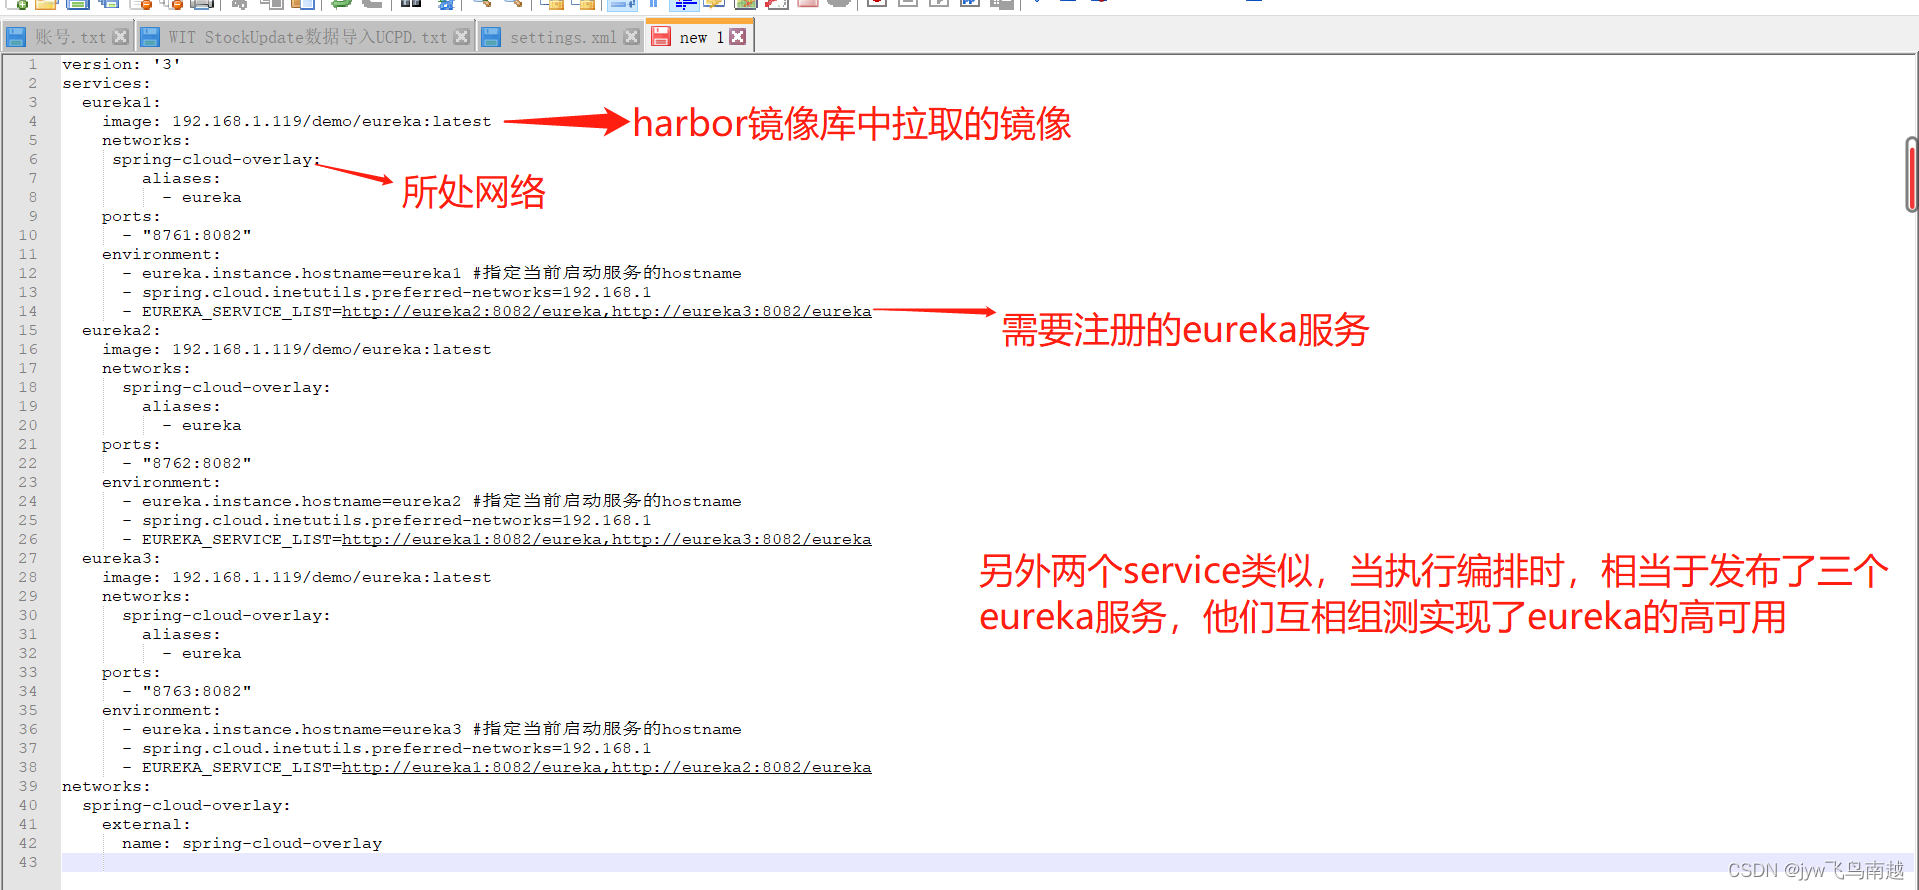Open the eureka1/eureka3 URL link on line 26
Screen dimensions: 1919x890
[606, 540]
